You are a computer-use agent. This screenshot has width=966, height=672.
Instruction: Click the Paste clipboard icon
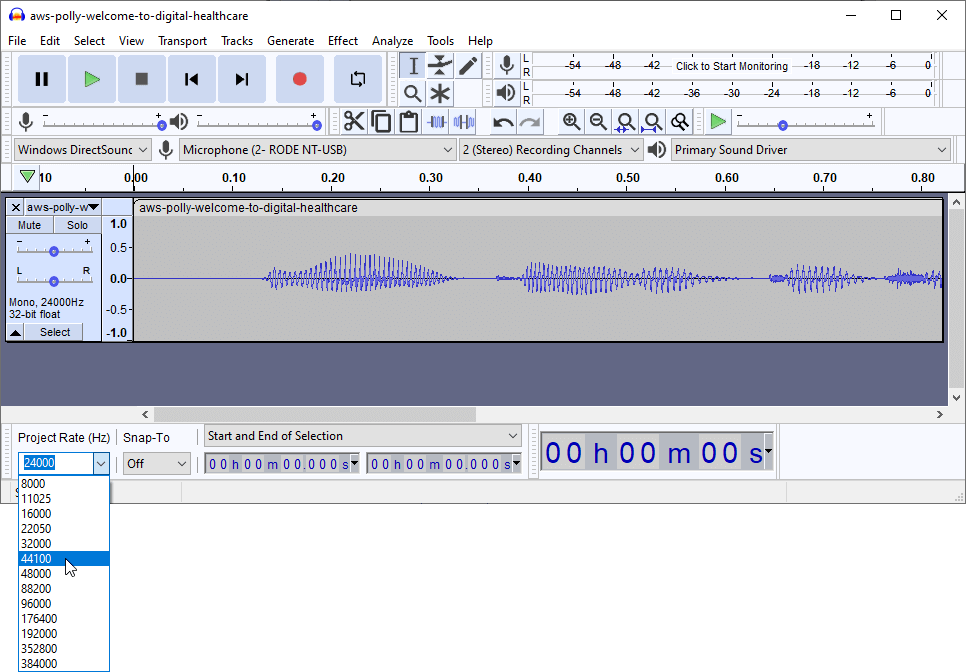point(408,121)
